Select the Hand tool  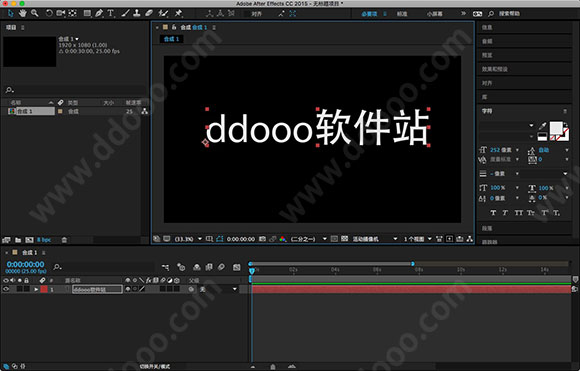[x=23, y=13]
